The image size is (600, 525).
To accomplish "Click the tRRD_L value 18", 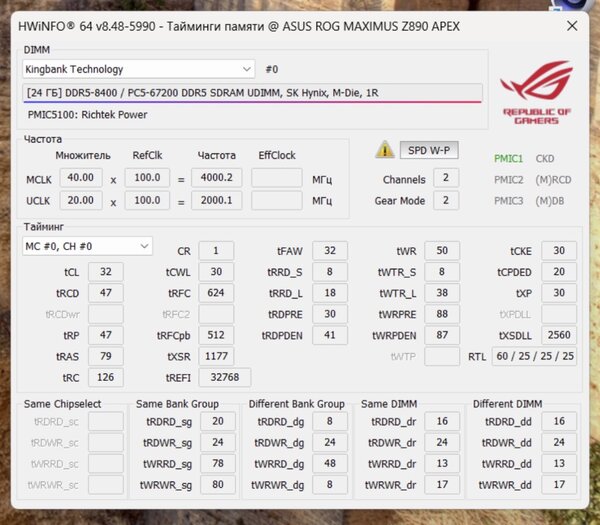I will tap(330, 293).
